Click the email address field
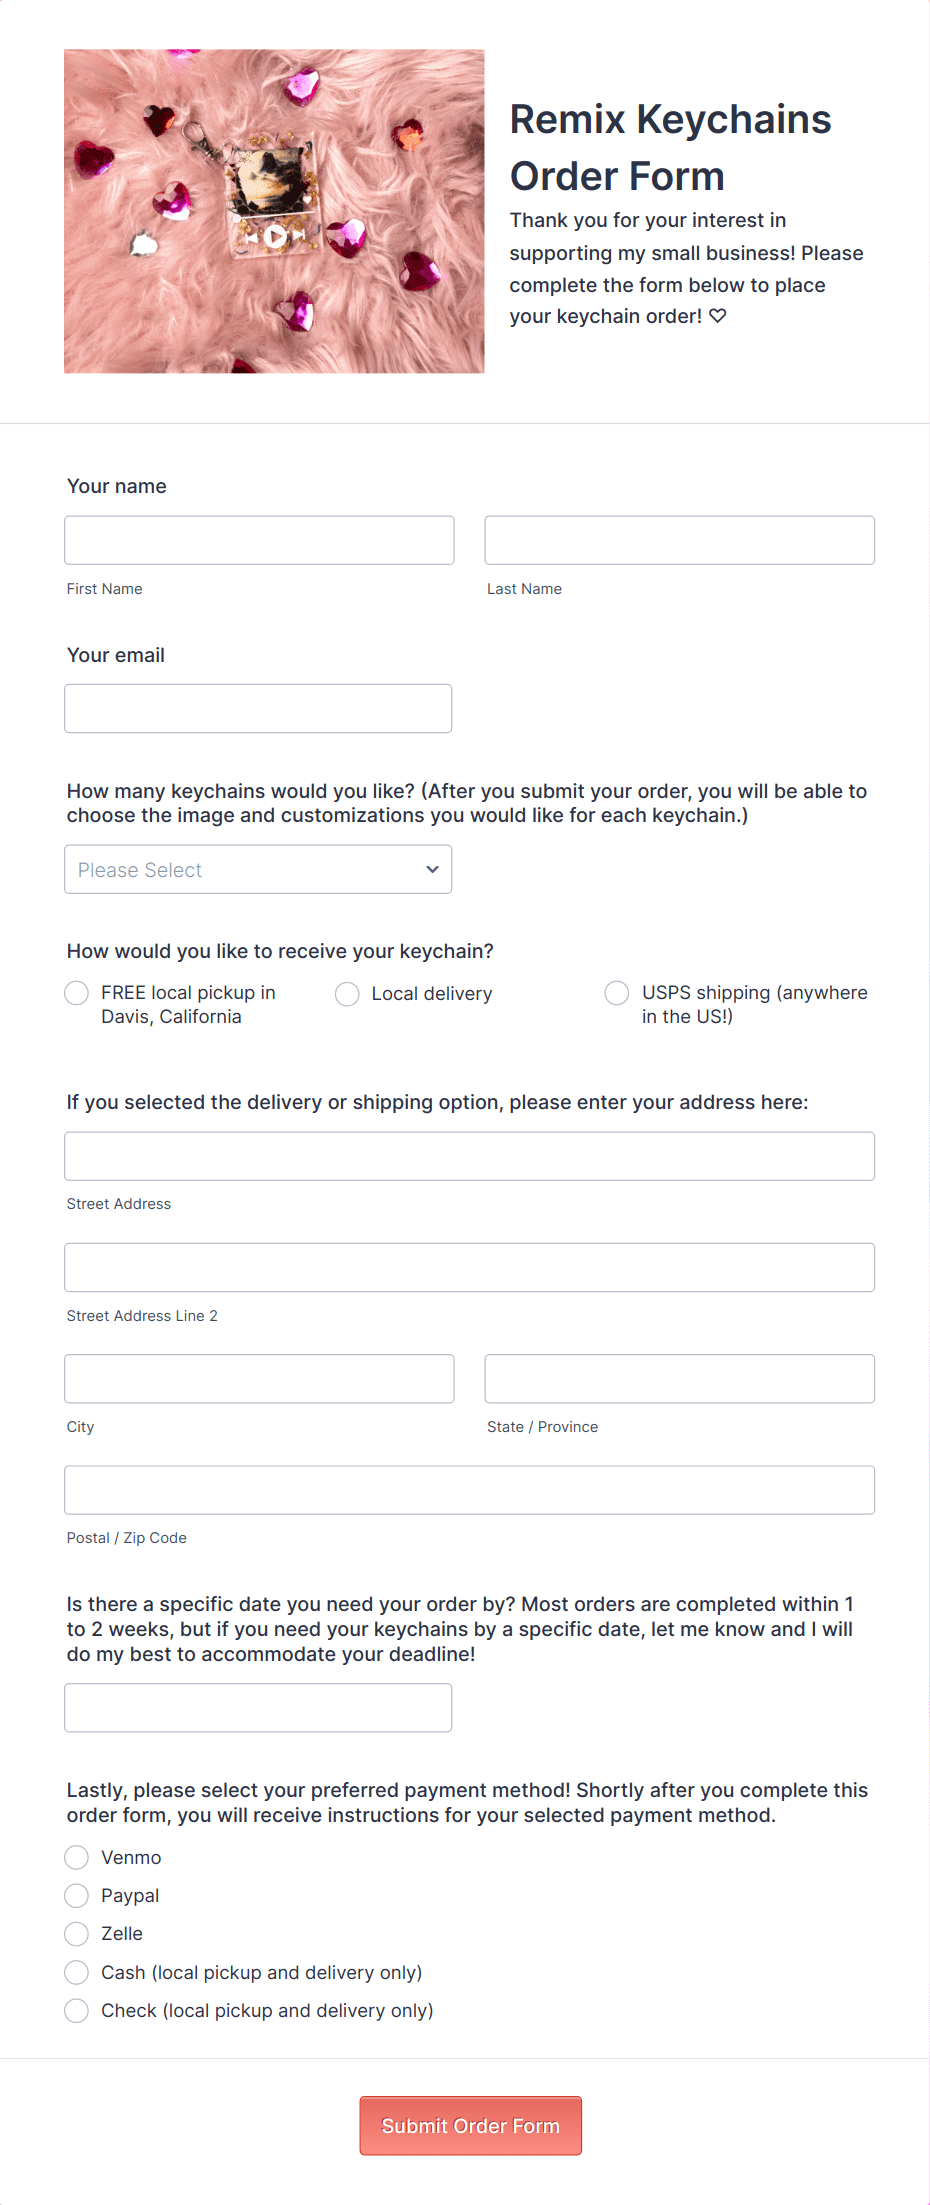Image resolution: width=930 pixels, height=2205 pixels. [x=257, y=707]
